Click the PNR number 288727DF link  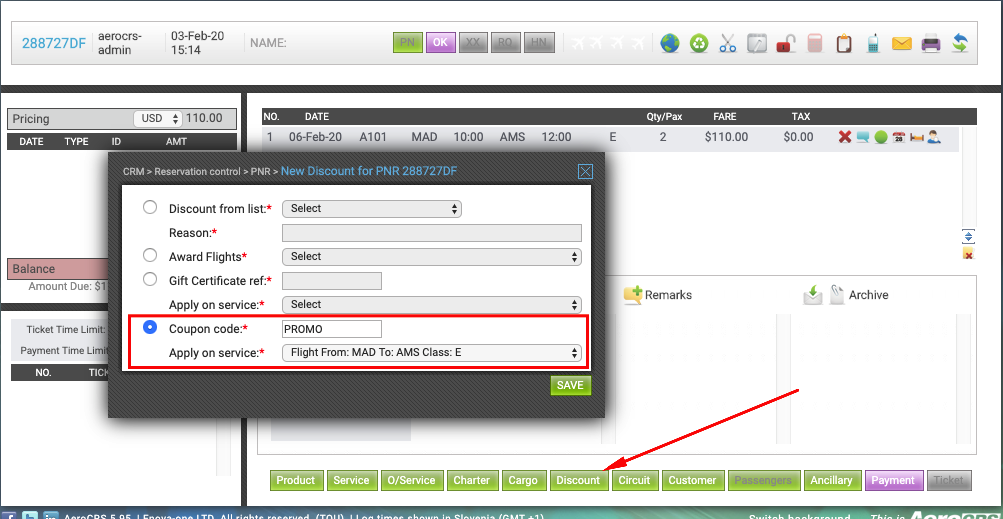(x=54, y=44)
